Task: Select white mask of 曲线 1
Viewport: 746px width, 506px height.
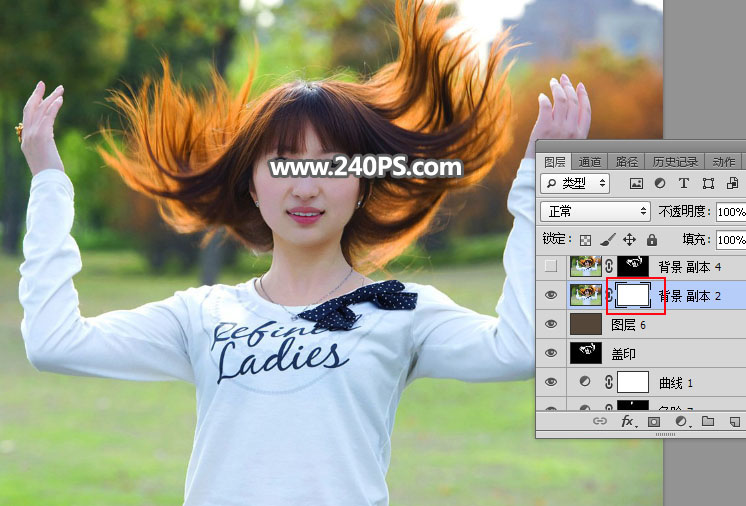Action: point(633,382)
